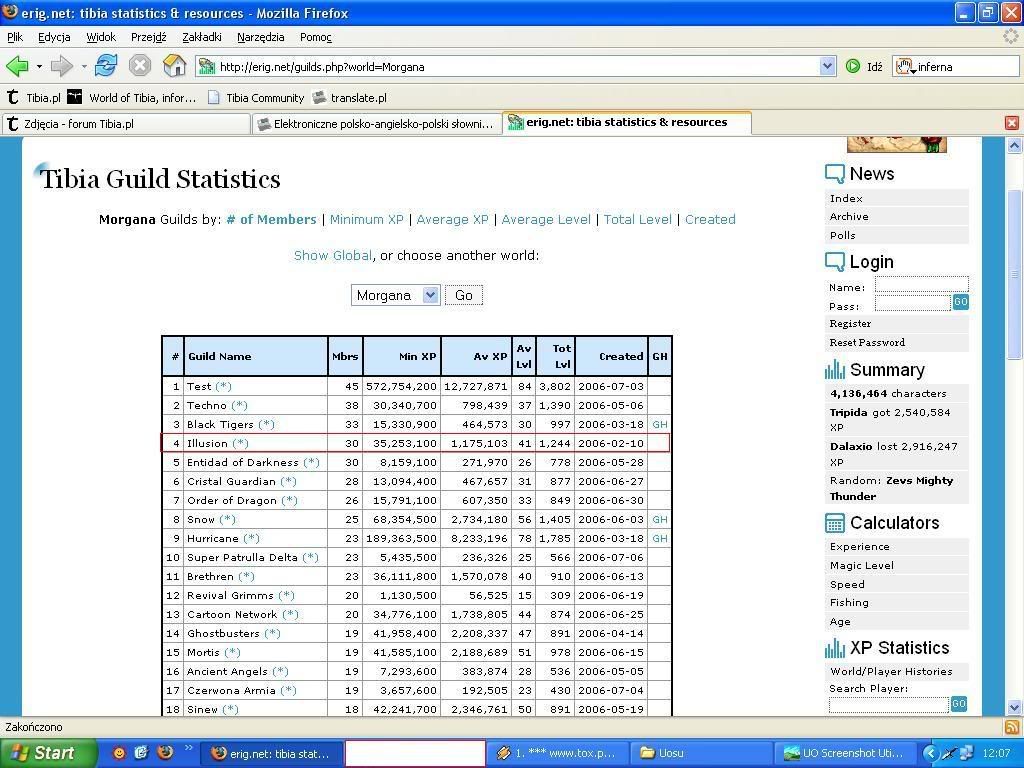The width and height of the screenshot is (1024, 768).
Task: Open the Plik menu
Action: pos(15,37)
